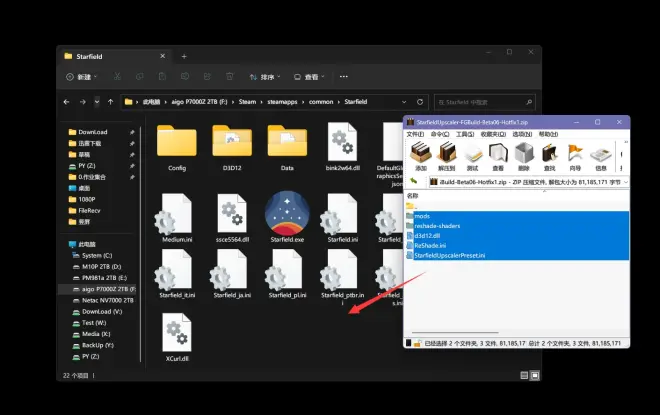
Task: Click the Delete trash icon in Explorer
Action: (x=229, y=77)
